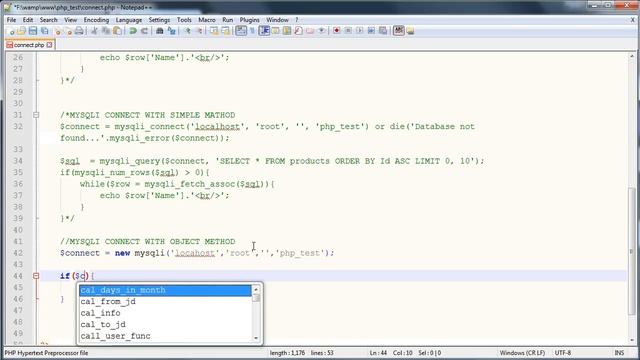Image resolution: width=640 pixels, height=360 pixels.
Task: Open the Run menu
Action: (x=227, y=20)
